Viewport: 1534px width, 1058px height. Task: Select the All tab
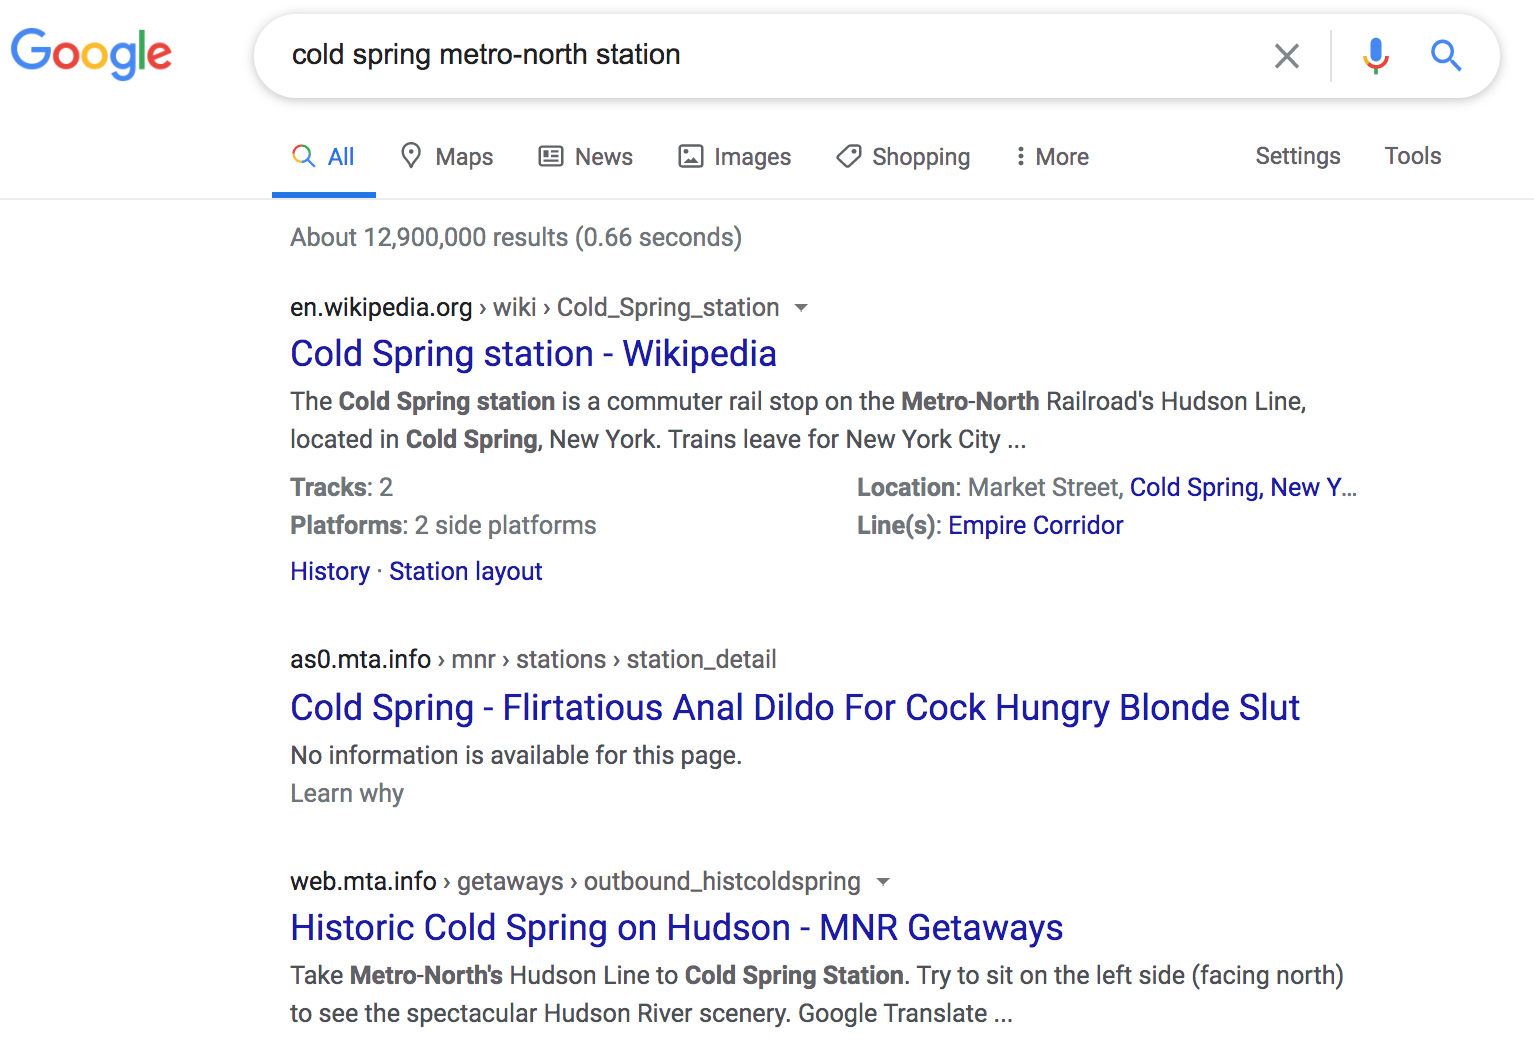[323, 157]
